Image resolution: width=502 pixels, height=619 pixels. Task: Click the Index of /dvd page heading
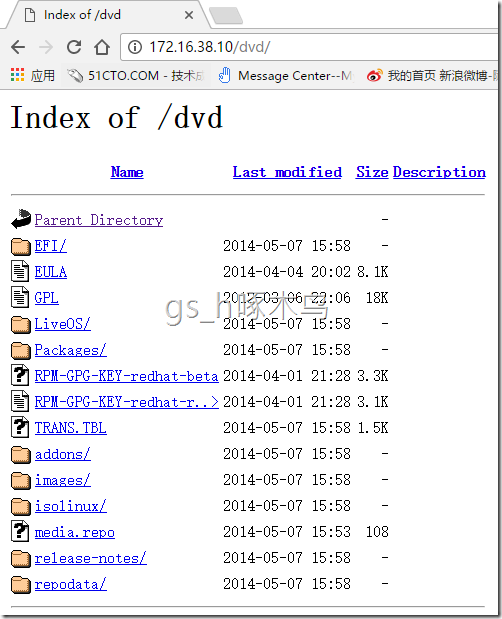(x=117, y=117)
